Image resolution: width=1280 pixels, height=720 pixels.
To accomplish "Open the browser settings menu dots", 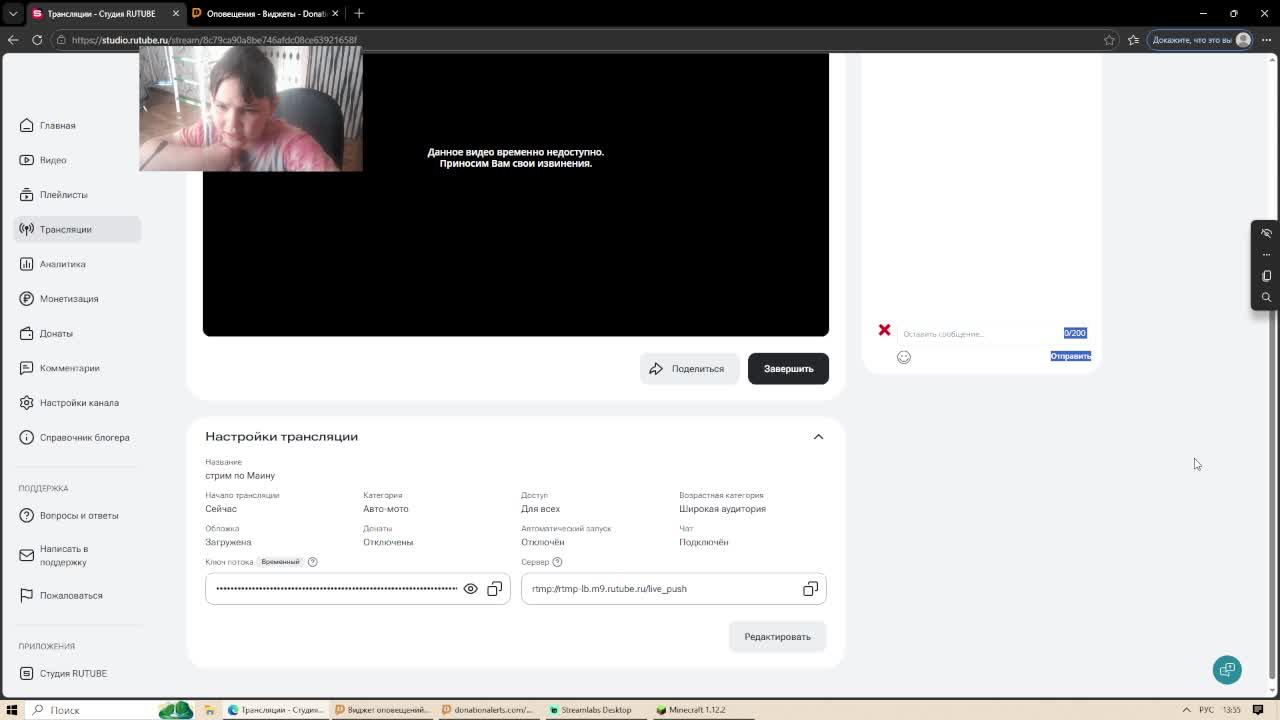I will point(1266,40).
